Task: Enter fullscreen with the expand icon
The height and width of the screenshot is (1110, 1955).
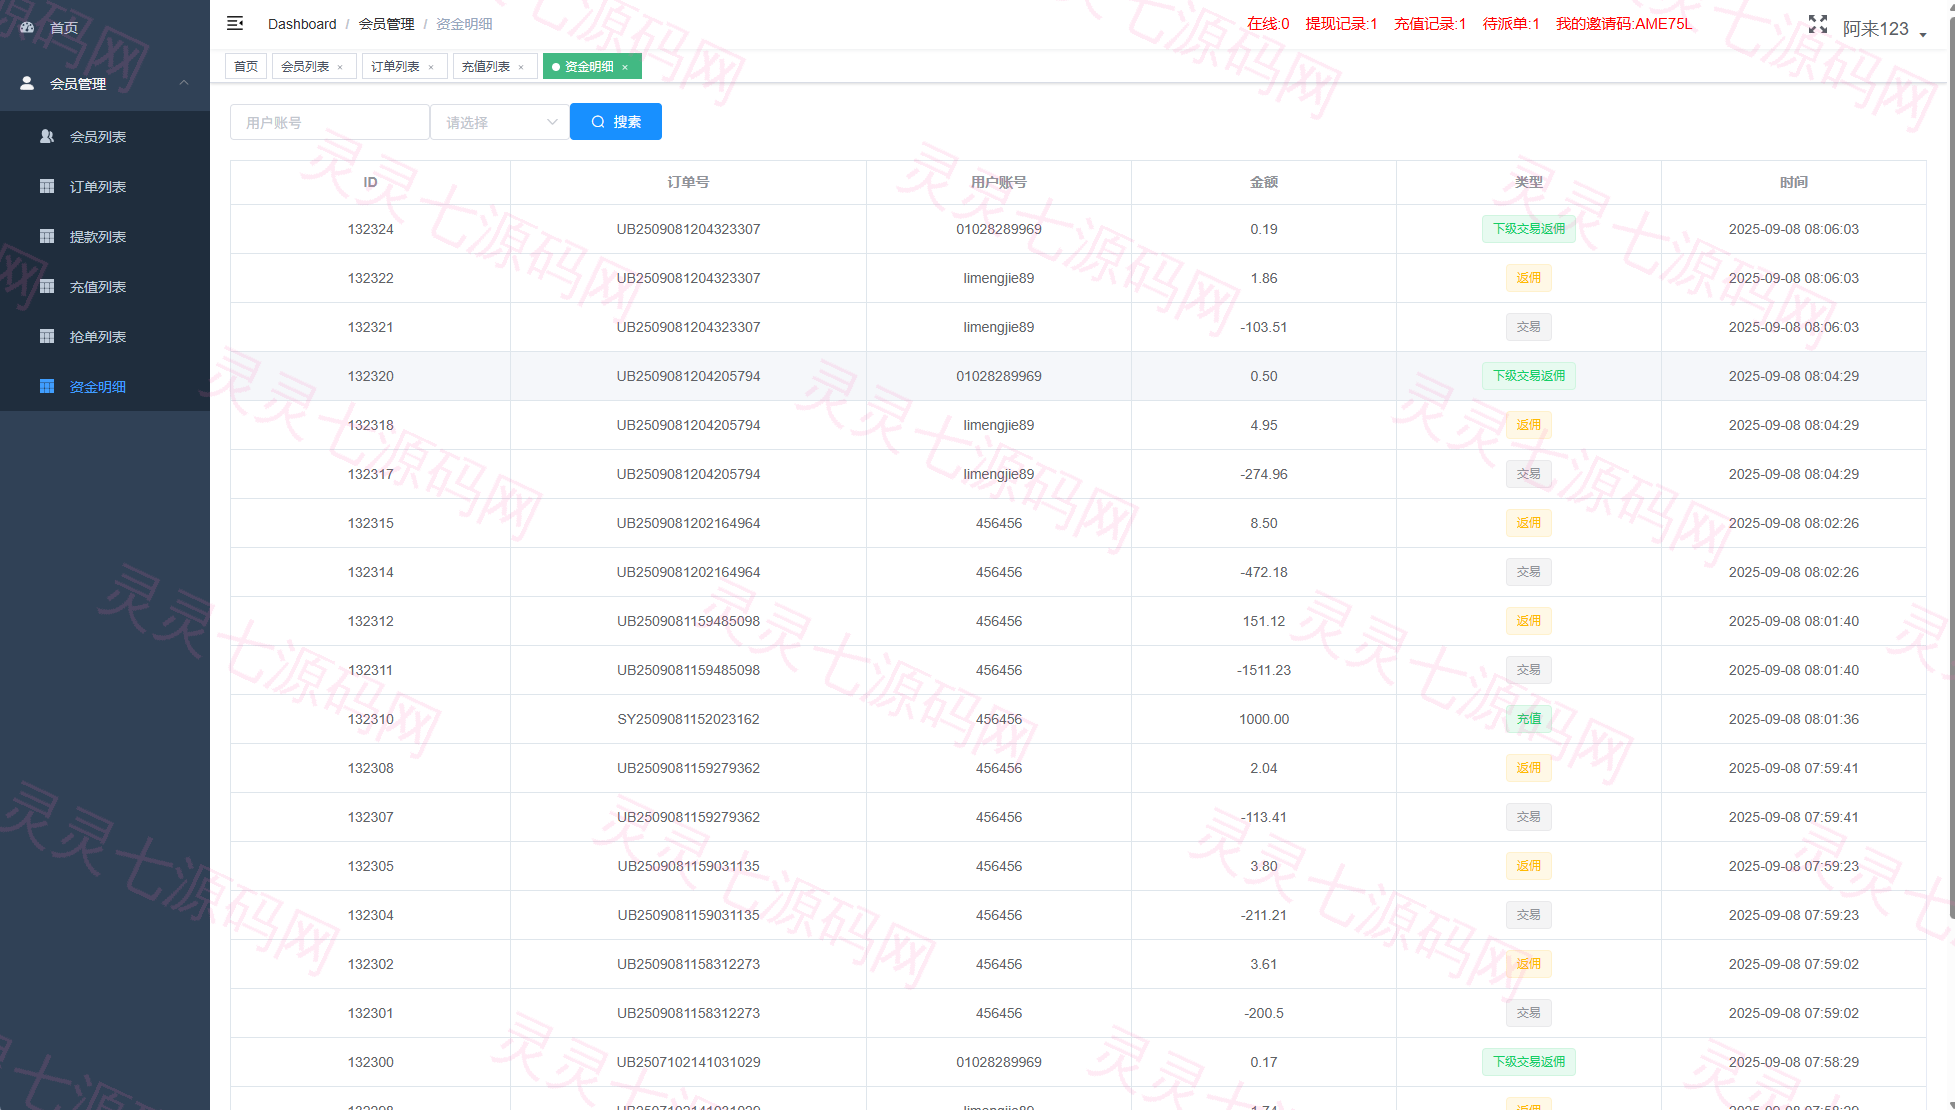Action: tap(1818, 24)
